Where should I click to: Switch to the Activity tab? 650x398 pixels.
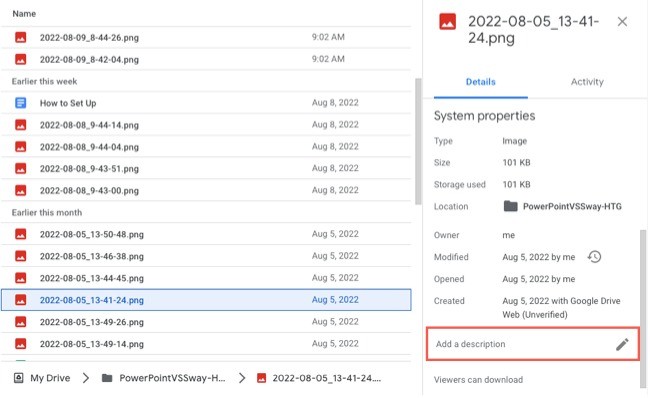(x=587, y=82)
